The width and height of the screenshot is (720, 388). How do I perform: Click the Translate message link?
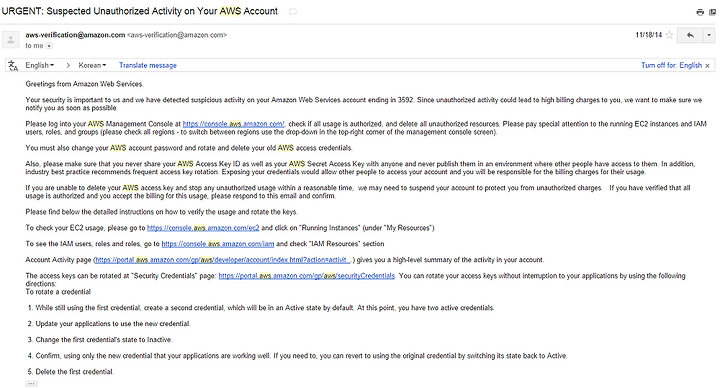[148, 65]
